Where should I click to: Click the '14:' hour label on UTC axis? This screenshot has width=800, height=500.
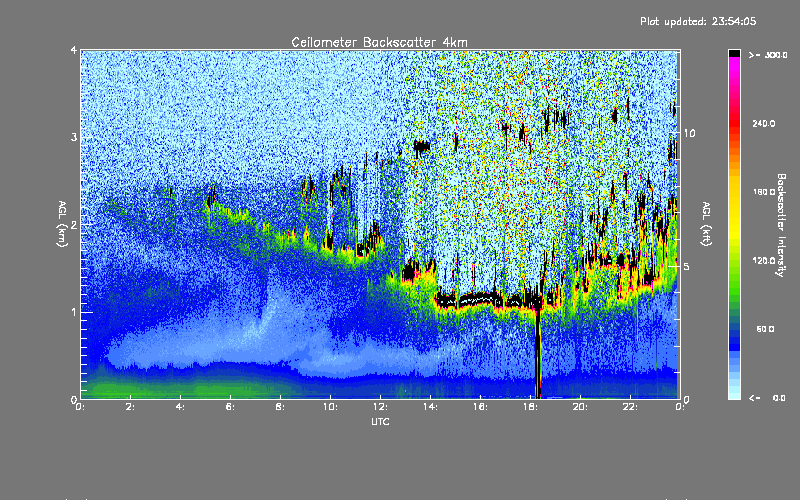pos(431,407)
